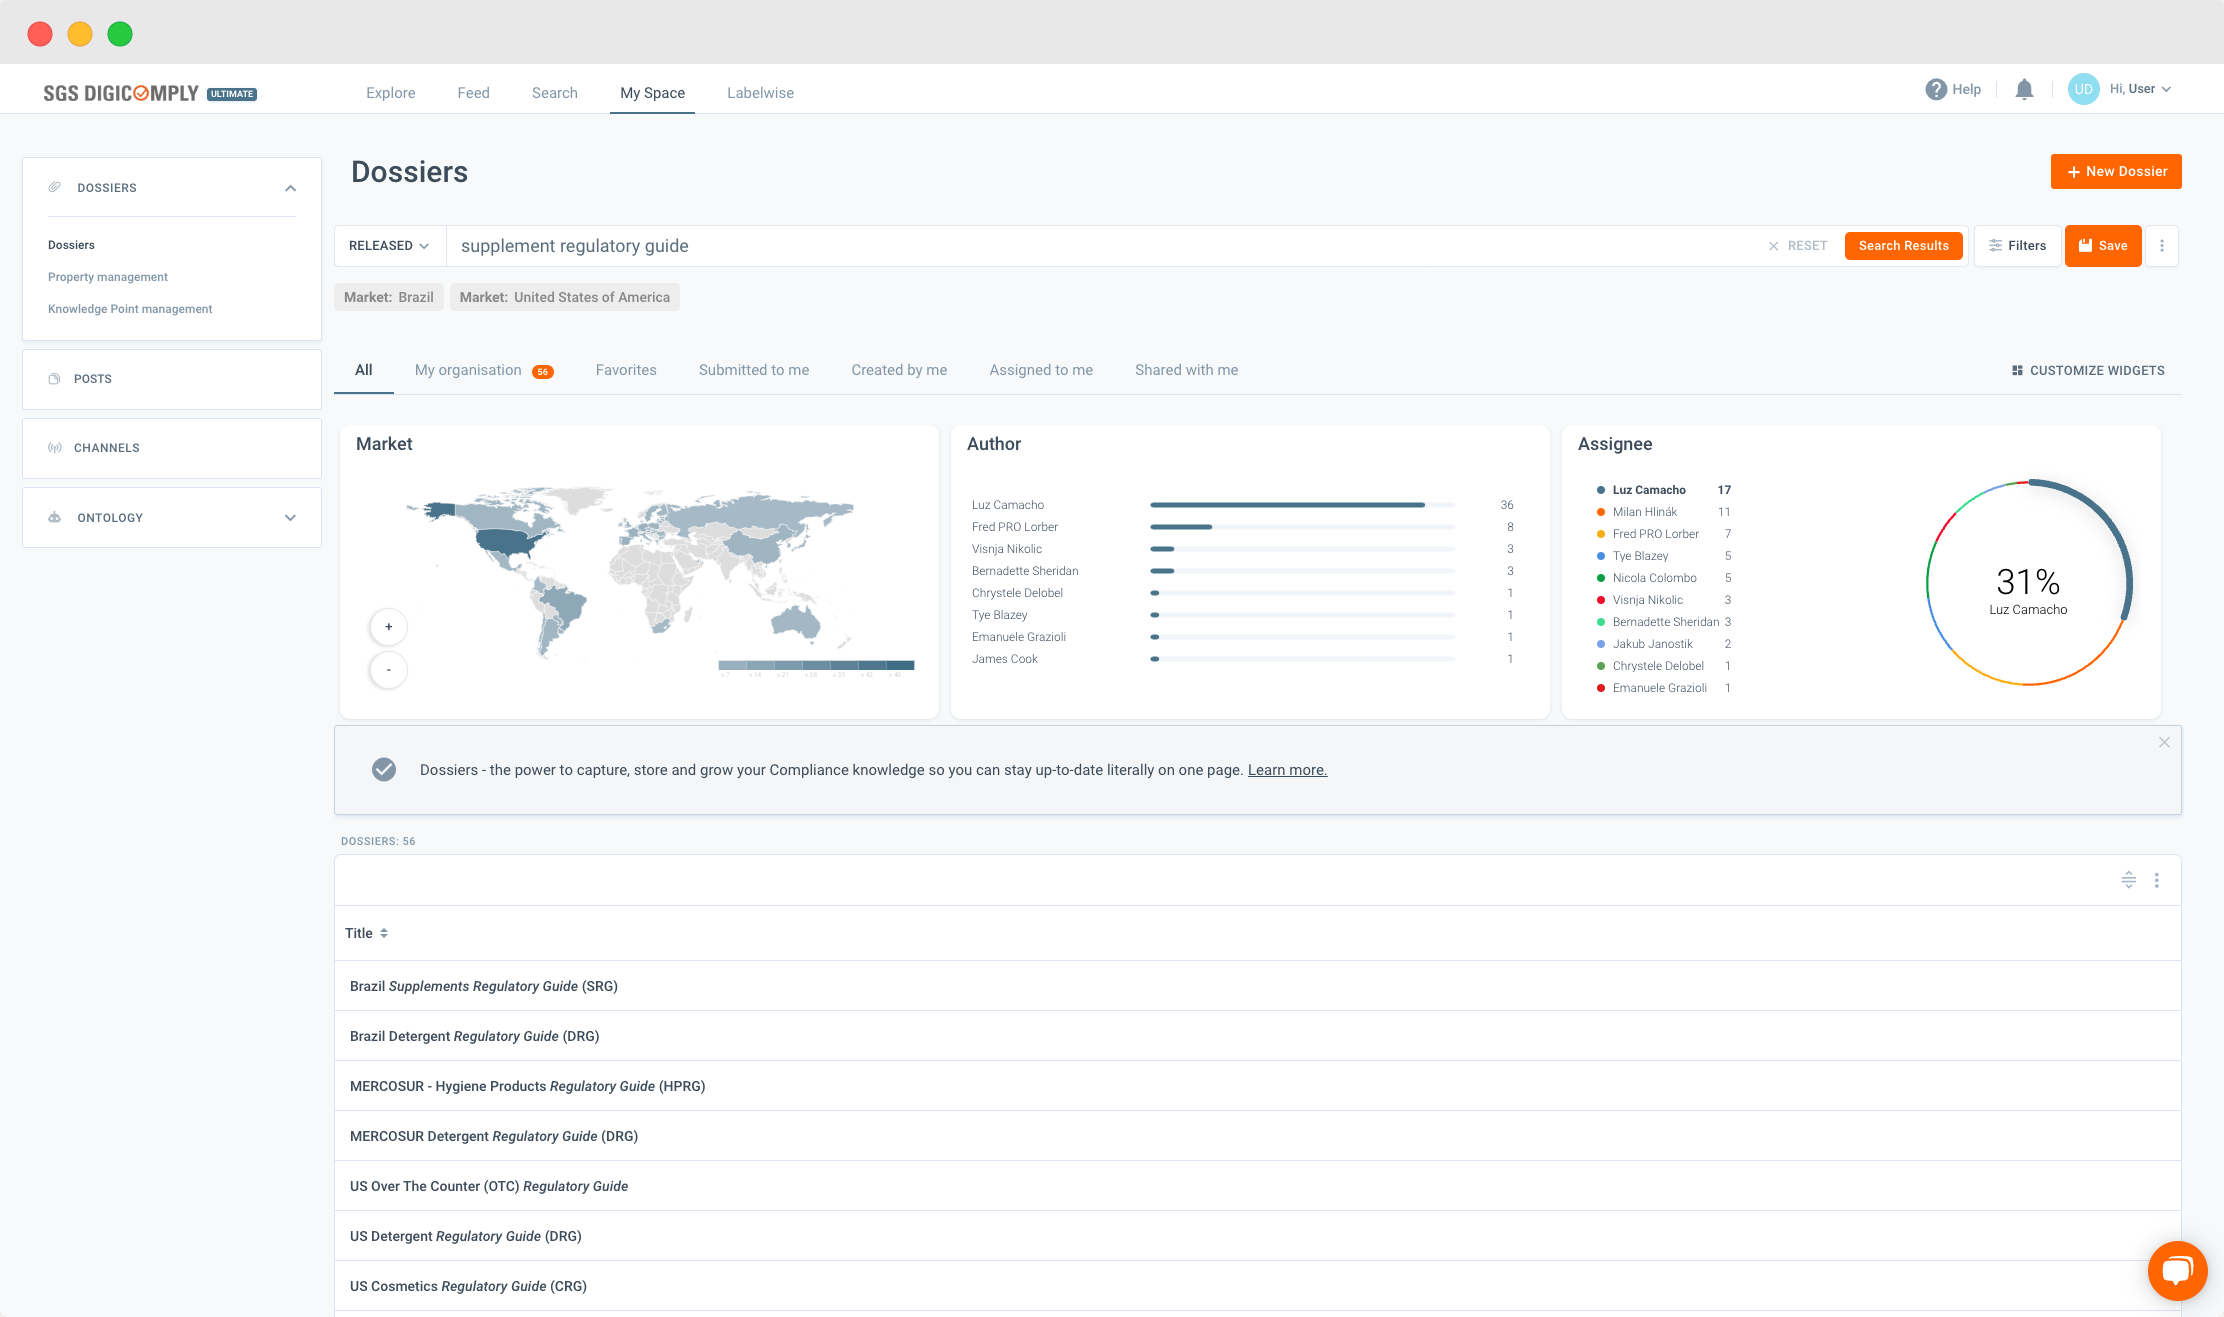Collapse the DOSSIERS sidebar section
The height and width of the screenshot is (1317, 2224).
coord(290,188)
